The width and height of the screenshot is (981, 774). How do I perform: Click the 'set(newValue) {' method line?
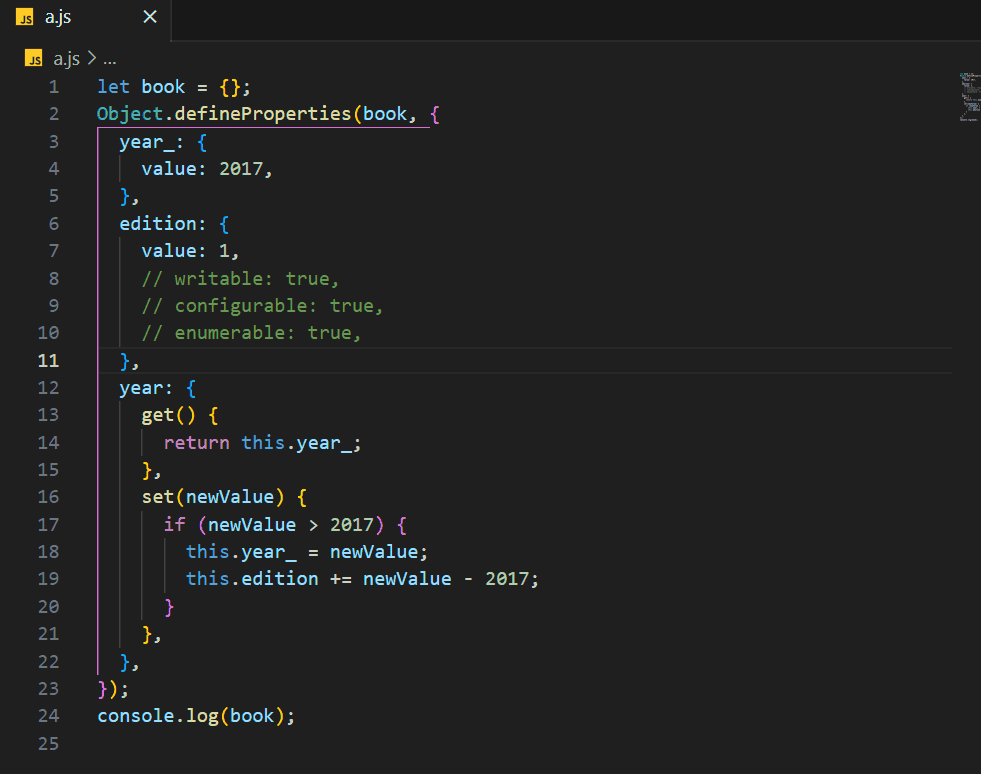[225, 497]
